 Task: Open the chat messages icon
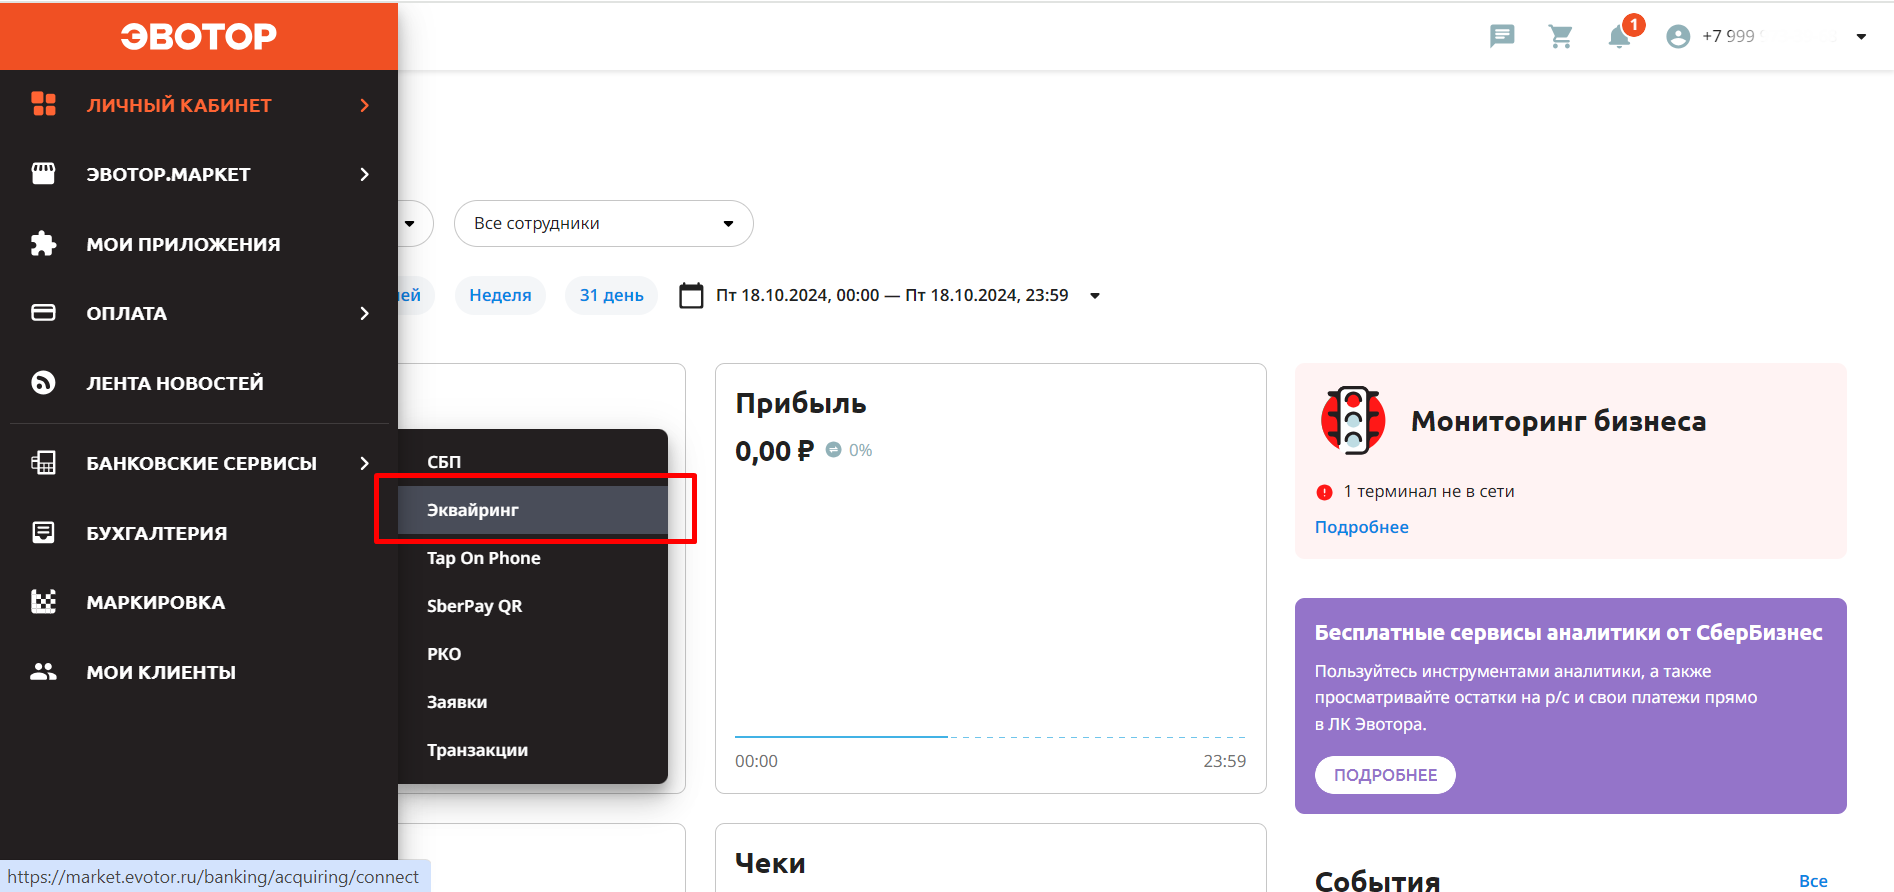(1502, 37)
